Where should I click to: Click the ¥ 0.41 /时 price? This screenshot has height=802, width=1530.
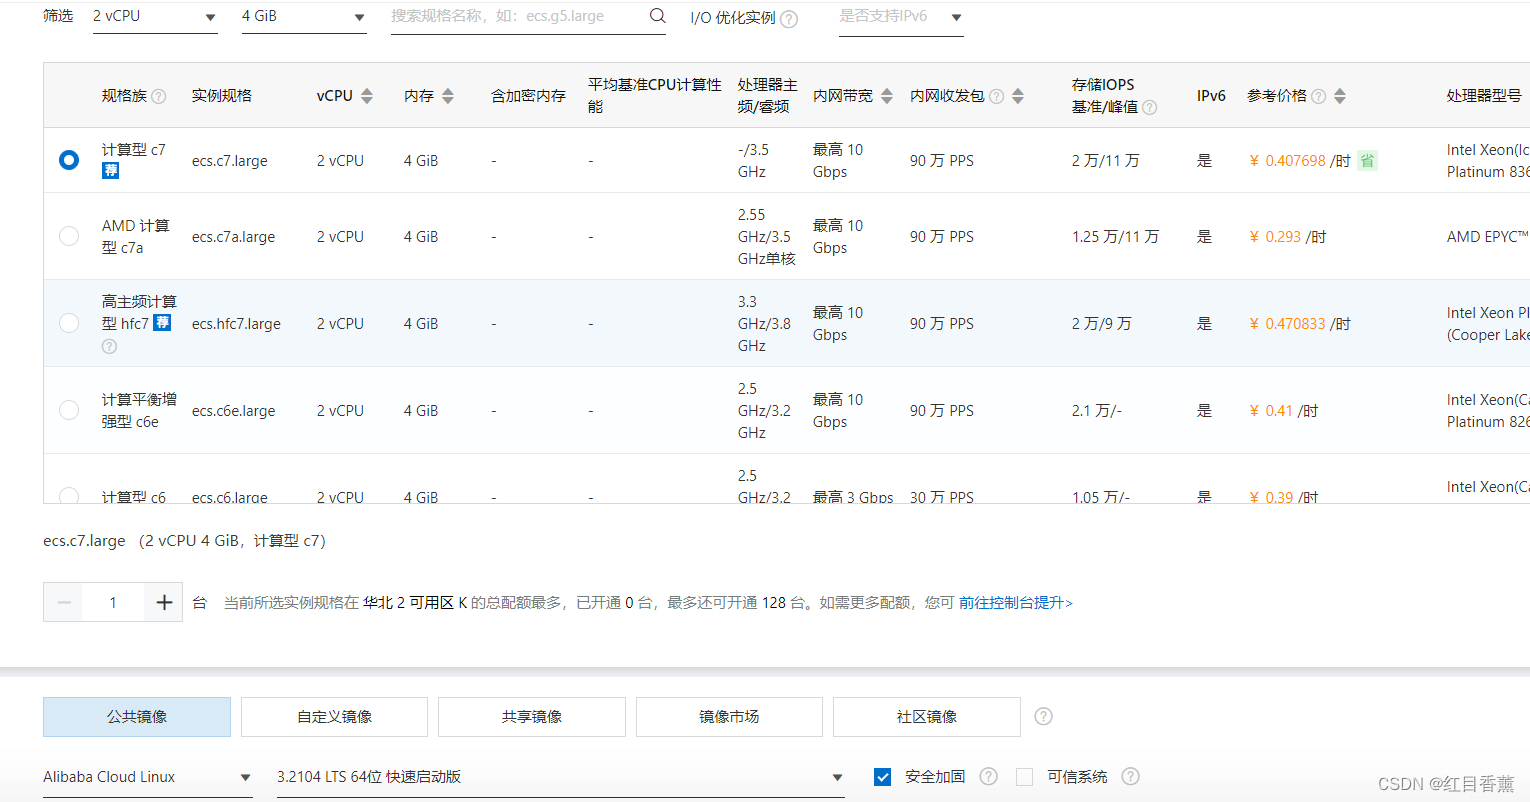[x=1283, y=411]
